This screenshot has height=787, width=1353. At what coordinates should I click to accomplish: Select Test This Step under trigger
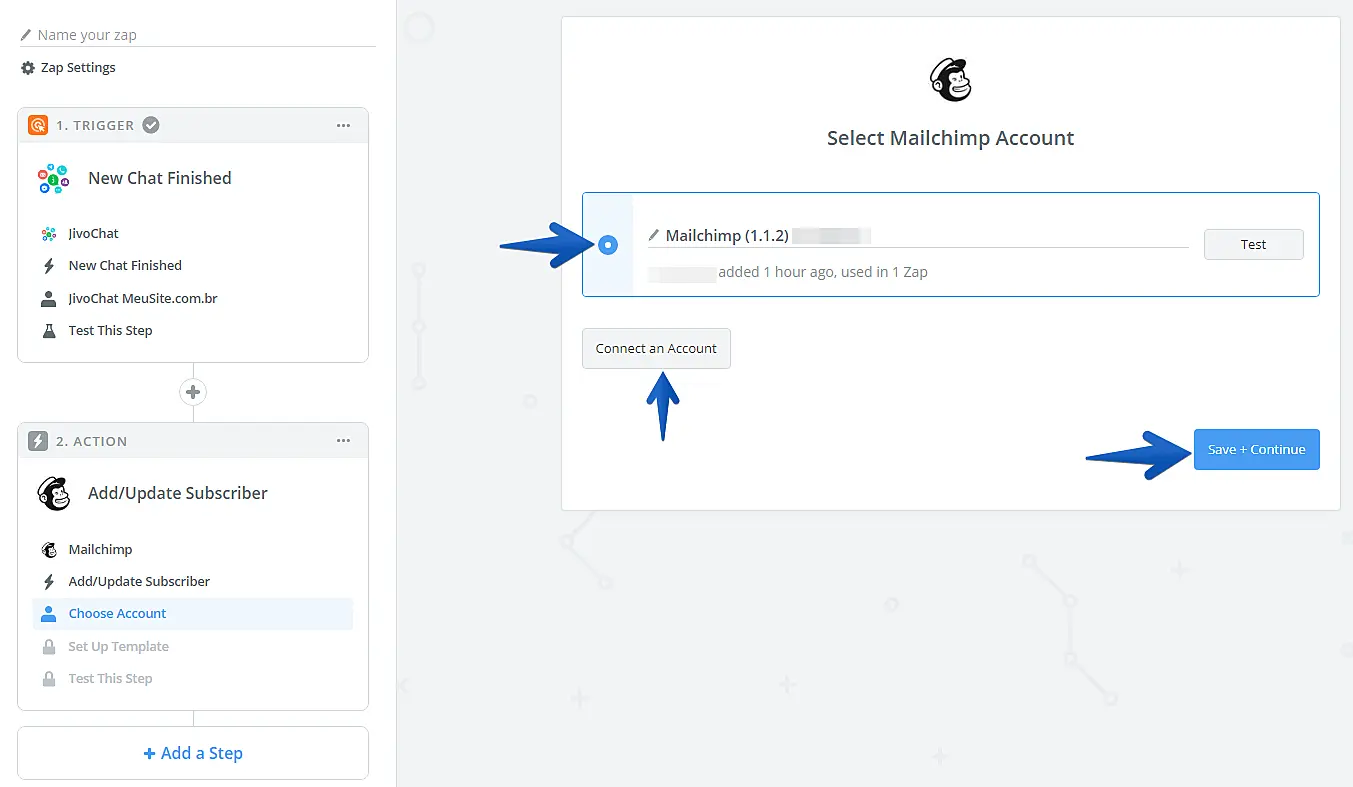pyautogui.click(x=110, y=331)
